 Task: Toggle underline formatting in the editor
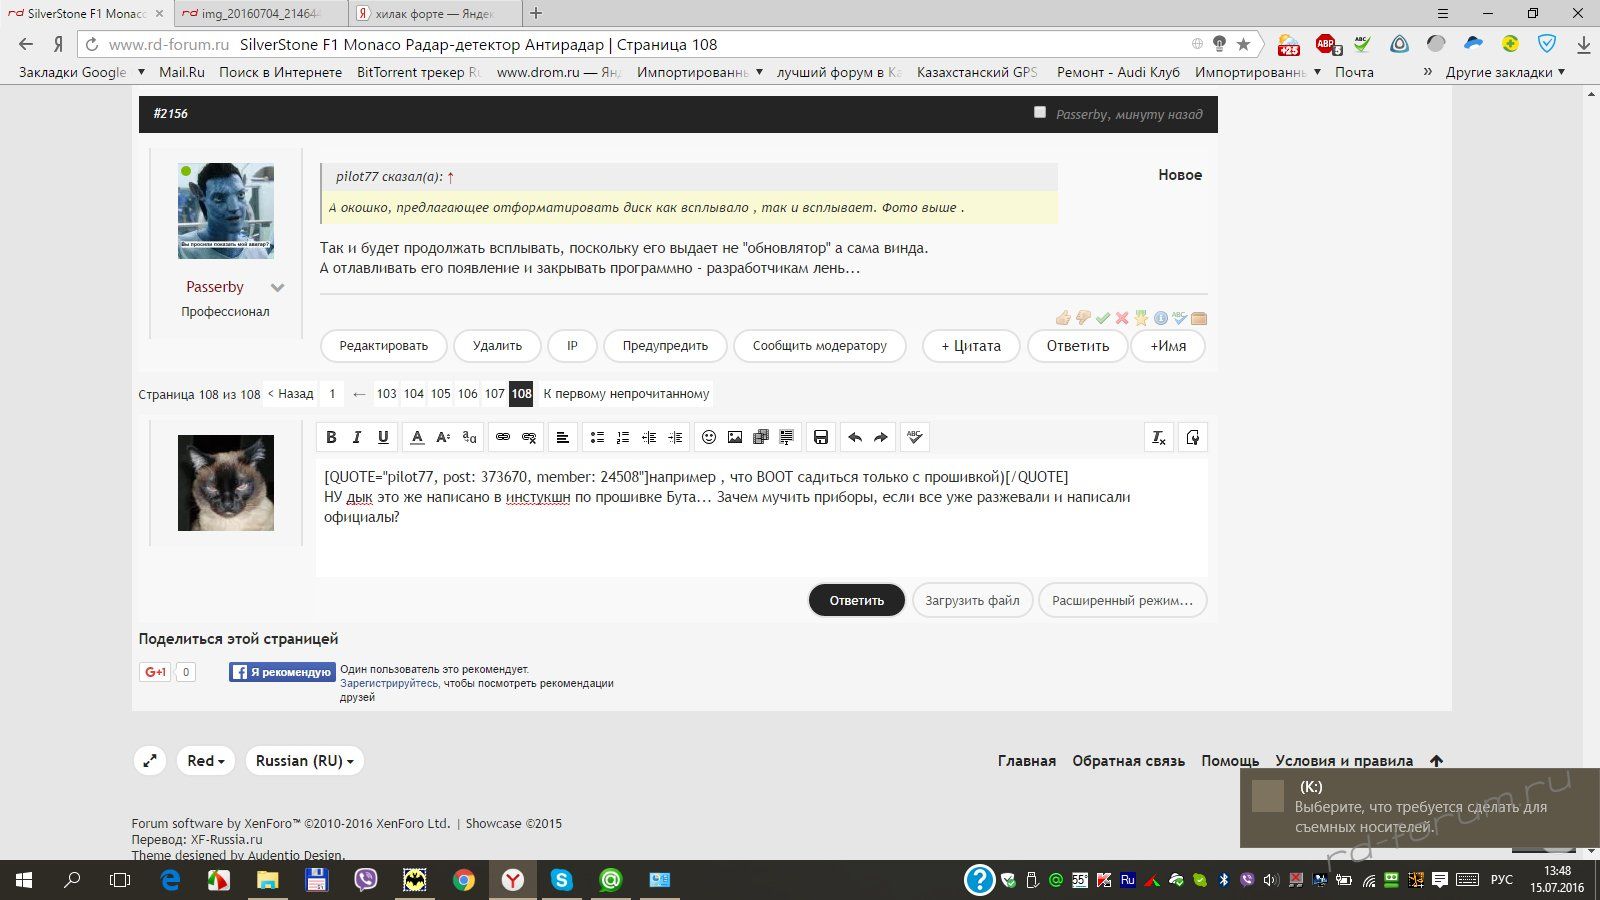pyautogui.click(x=383, y=437)
